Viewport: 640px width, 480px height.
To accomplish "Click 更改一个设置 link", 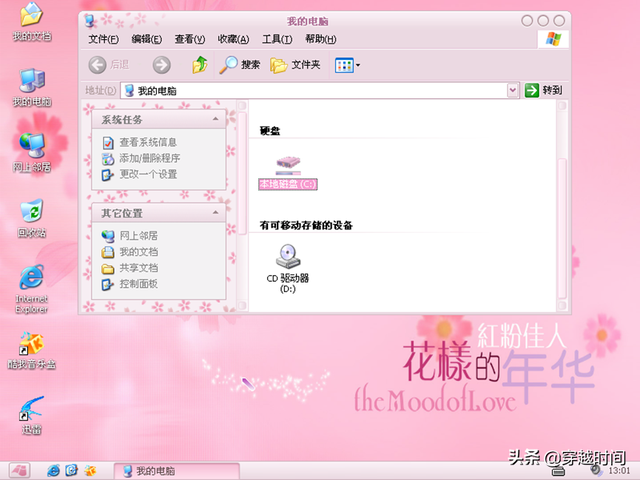I will coord(148,174).
